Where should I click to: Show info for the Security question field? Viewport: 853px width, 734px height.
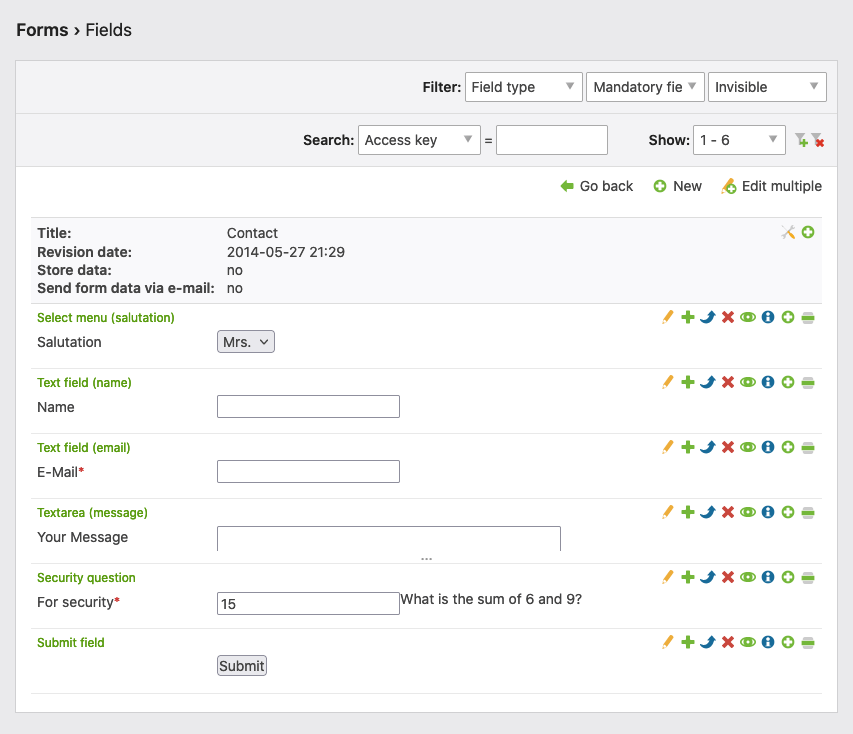768,577
